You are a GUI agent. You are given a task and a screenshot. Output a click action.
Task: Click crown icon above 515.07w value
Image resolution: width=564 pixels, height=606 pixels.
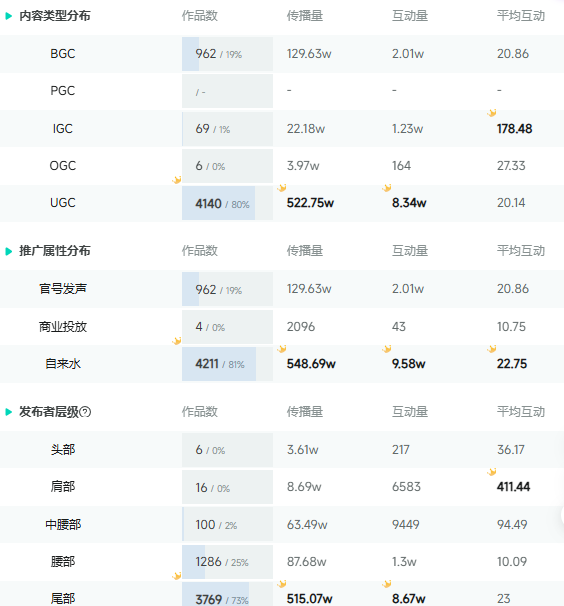pos(282,584)
